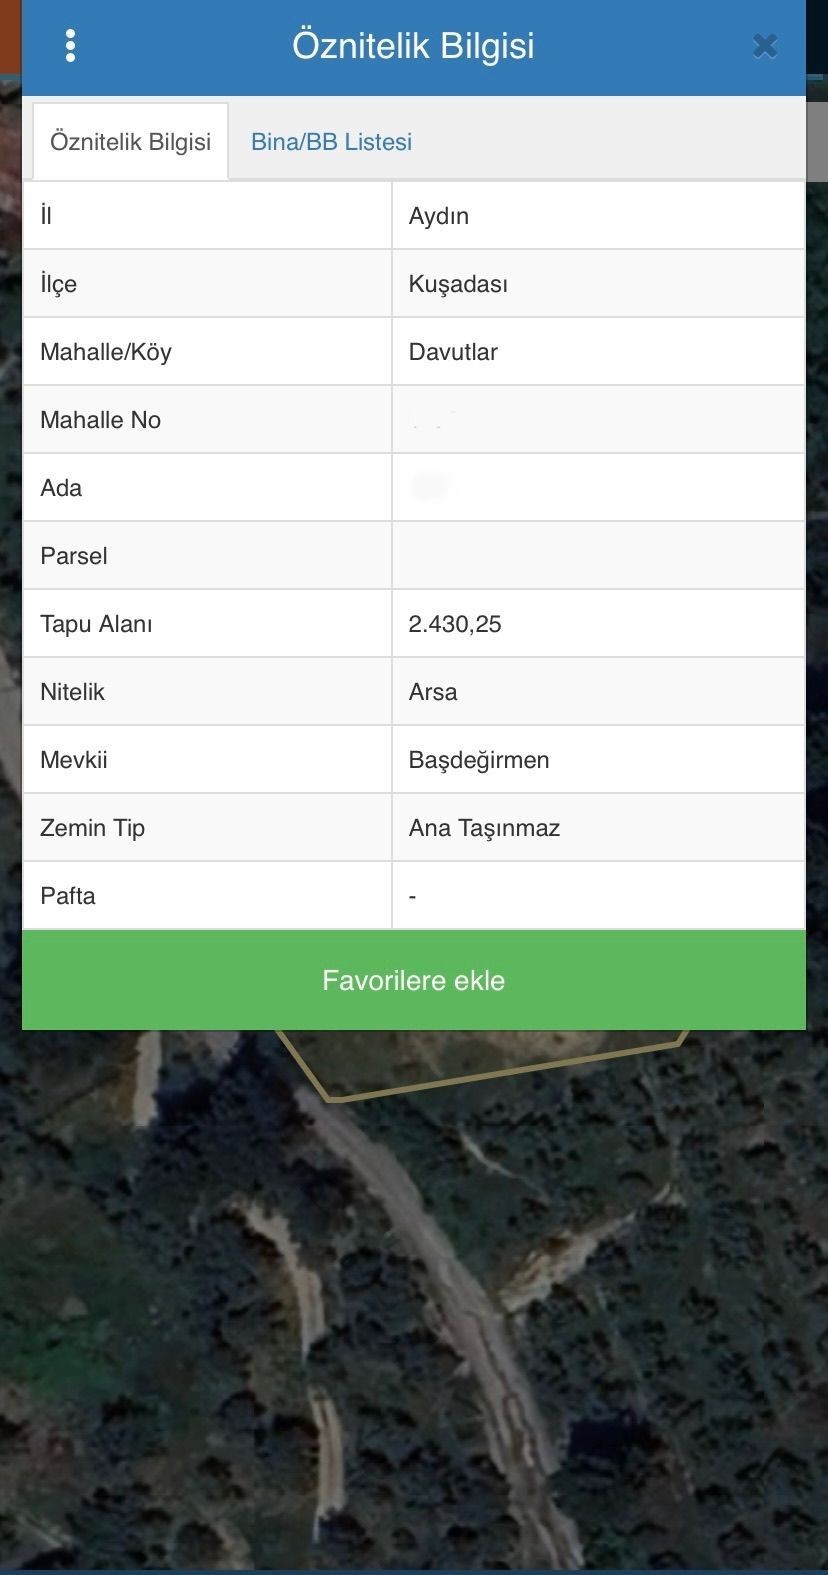Click the Mevkii row label
The width and height of the screenshot is (828, 1575).
(74, 760)
